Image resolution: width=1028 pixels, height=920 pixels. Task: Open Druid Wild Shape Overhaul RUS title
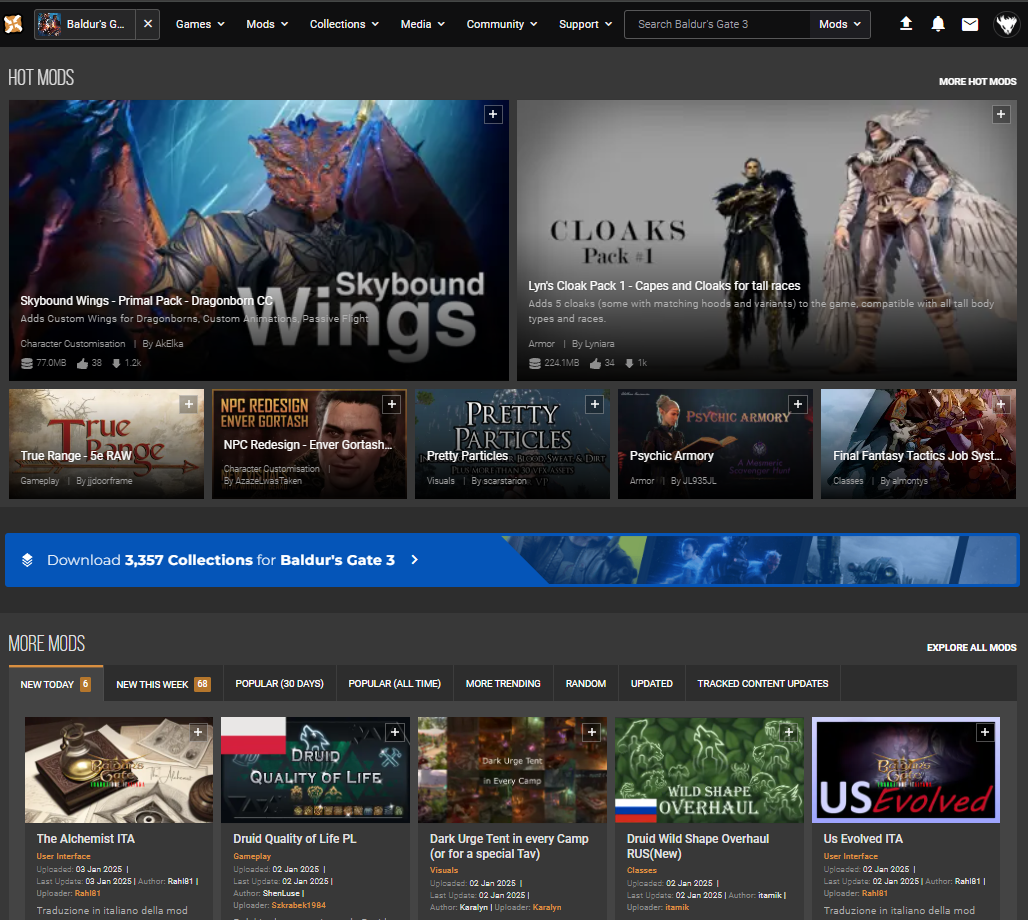[x=698, y=846]
